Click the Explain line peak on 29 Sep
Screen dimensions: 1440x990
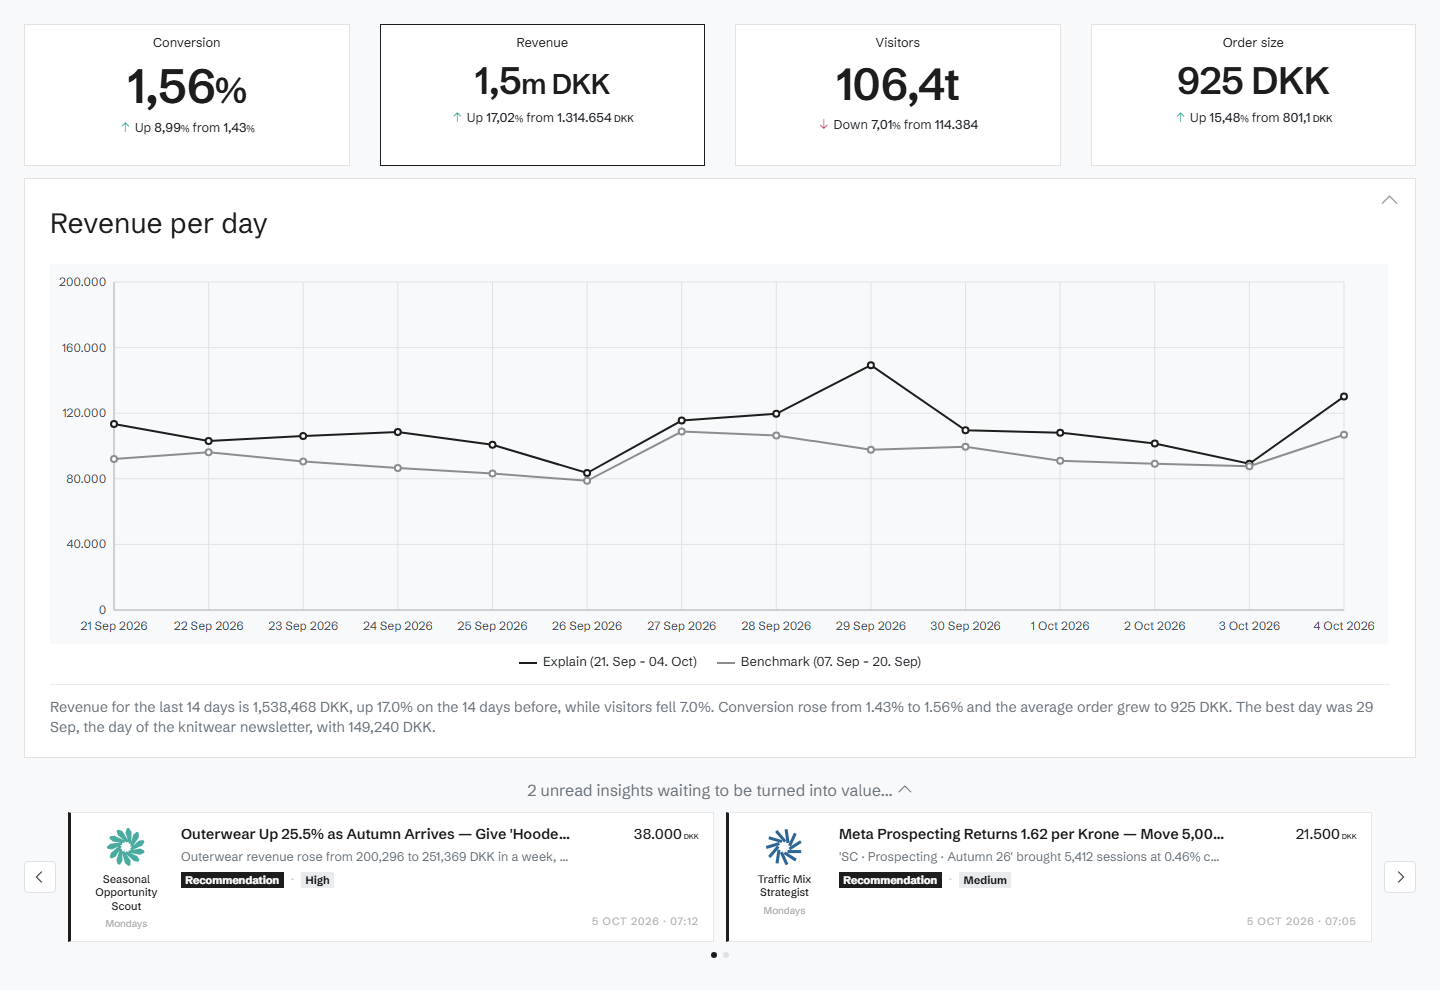[x=871, y=365]
